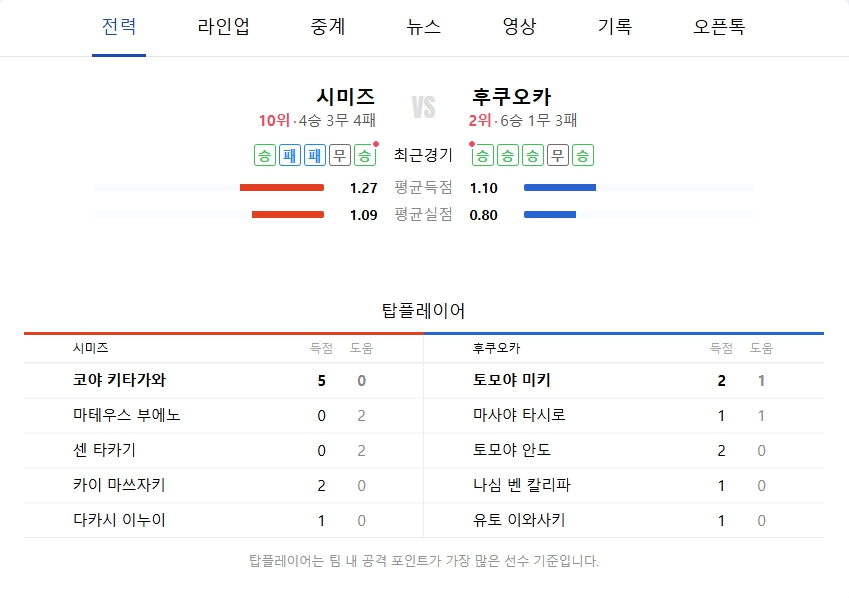Click the 시미즈 team name heading
The width and height of the screenshot is (849, 598).
(345, 97)
